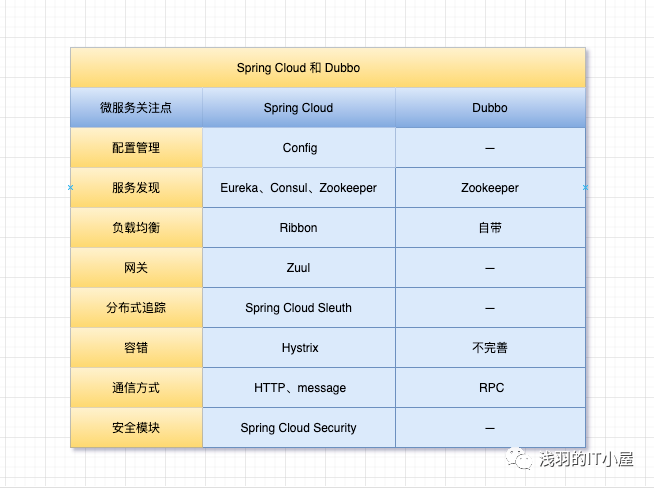Click the 'Spring Cloud' column header
654x488 pixels.
pyautogui.click(x=299, y=108)
